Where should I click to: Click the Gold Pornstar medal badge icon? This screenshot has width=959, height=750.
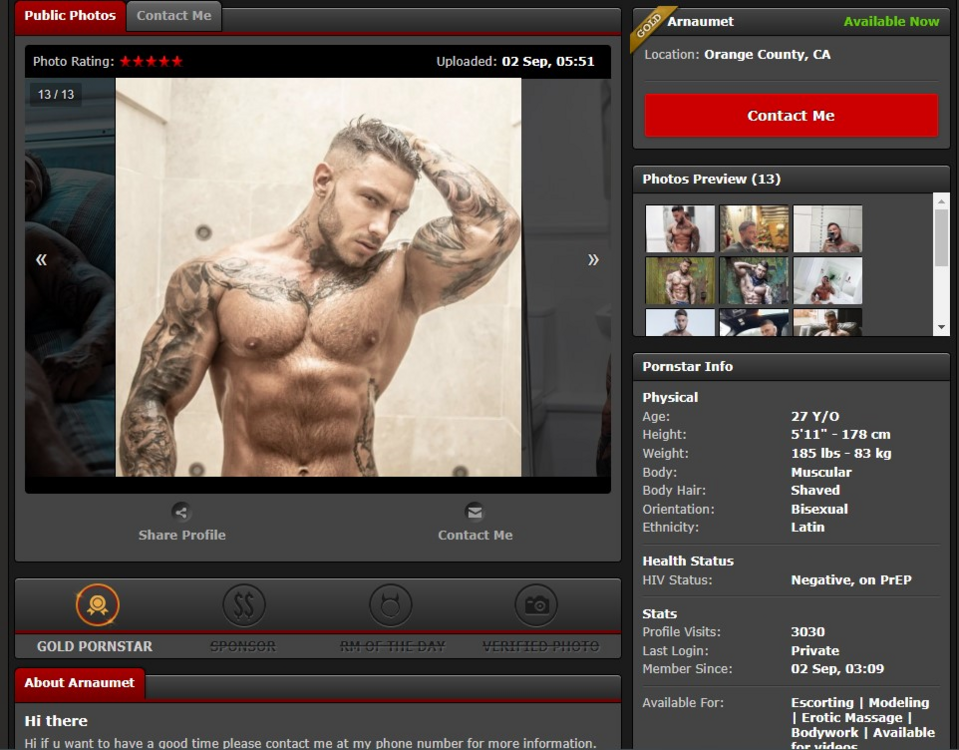pos(97,605)
